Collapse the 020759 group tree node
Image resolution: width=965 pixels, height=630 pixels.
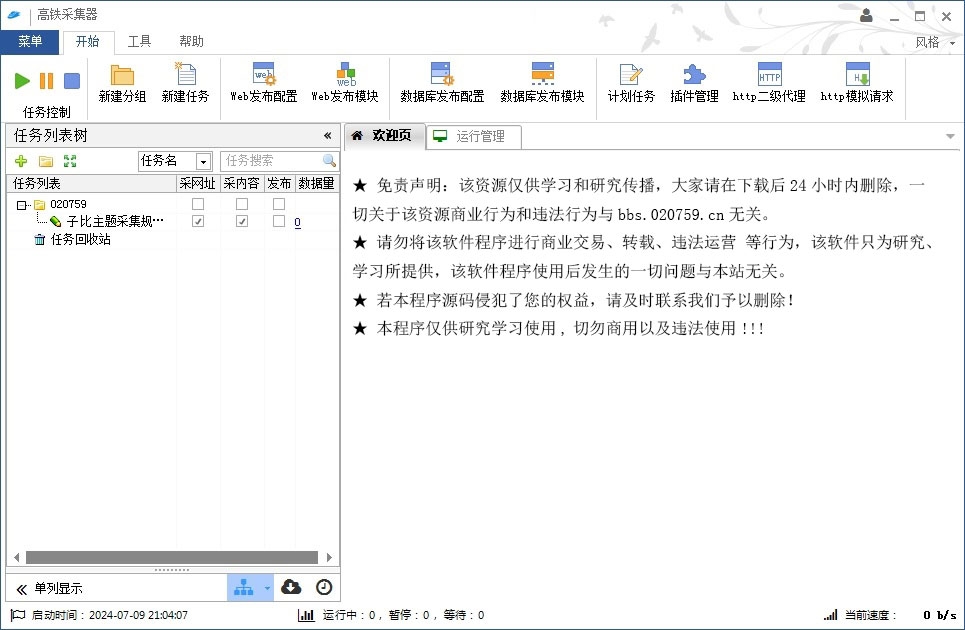(x=21, y=205)
